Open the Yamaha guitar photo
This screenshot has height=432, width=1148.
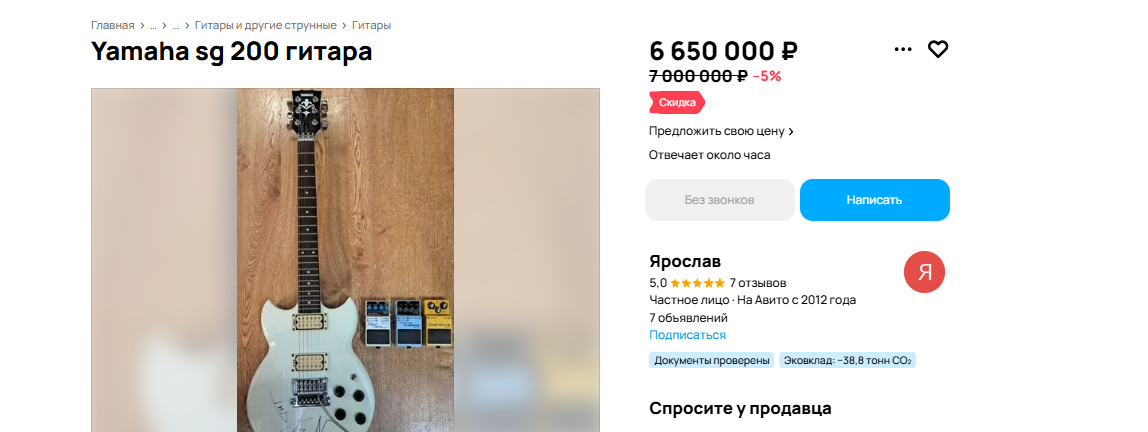345,260
